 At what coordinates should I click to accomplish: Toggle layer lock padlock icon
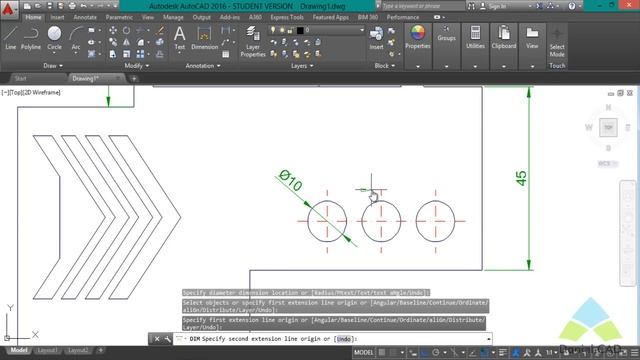[x=290, y=30]
